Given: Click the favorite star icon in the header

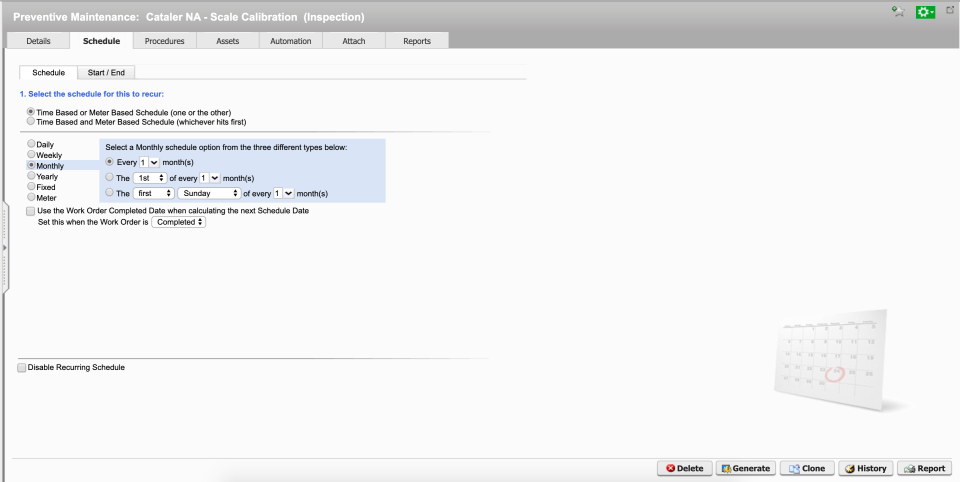Looking at the screenshot, I should pos(898,12).
